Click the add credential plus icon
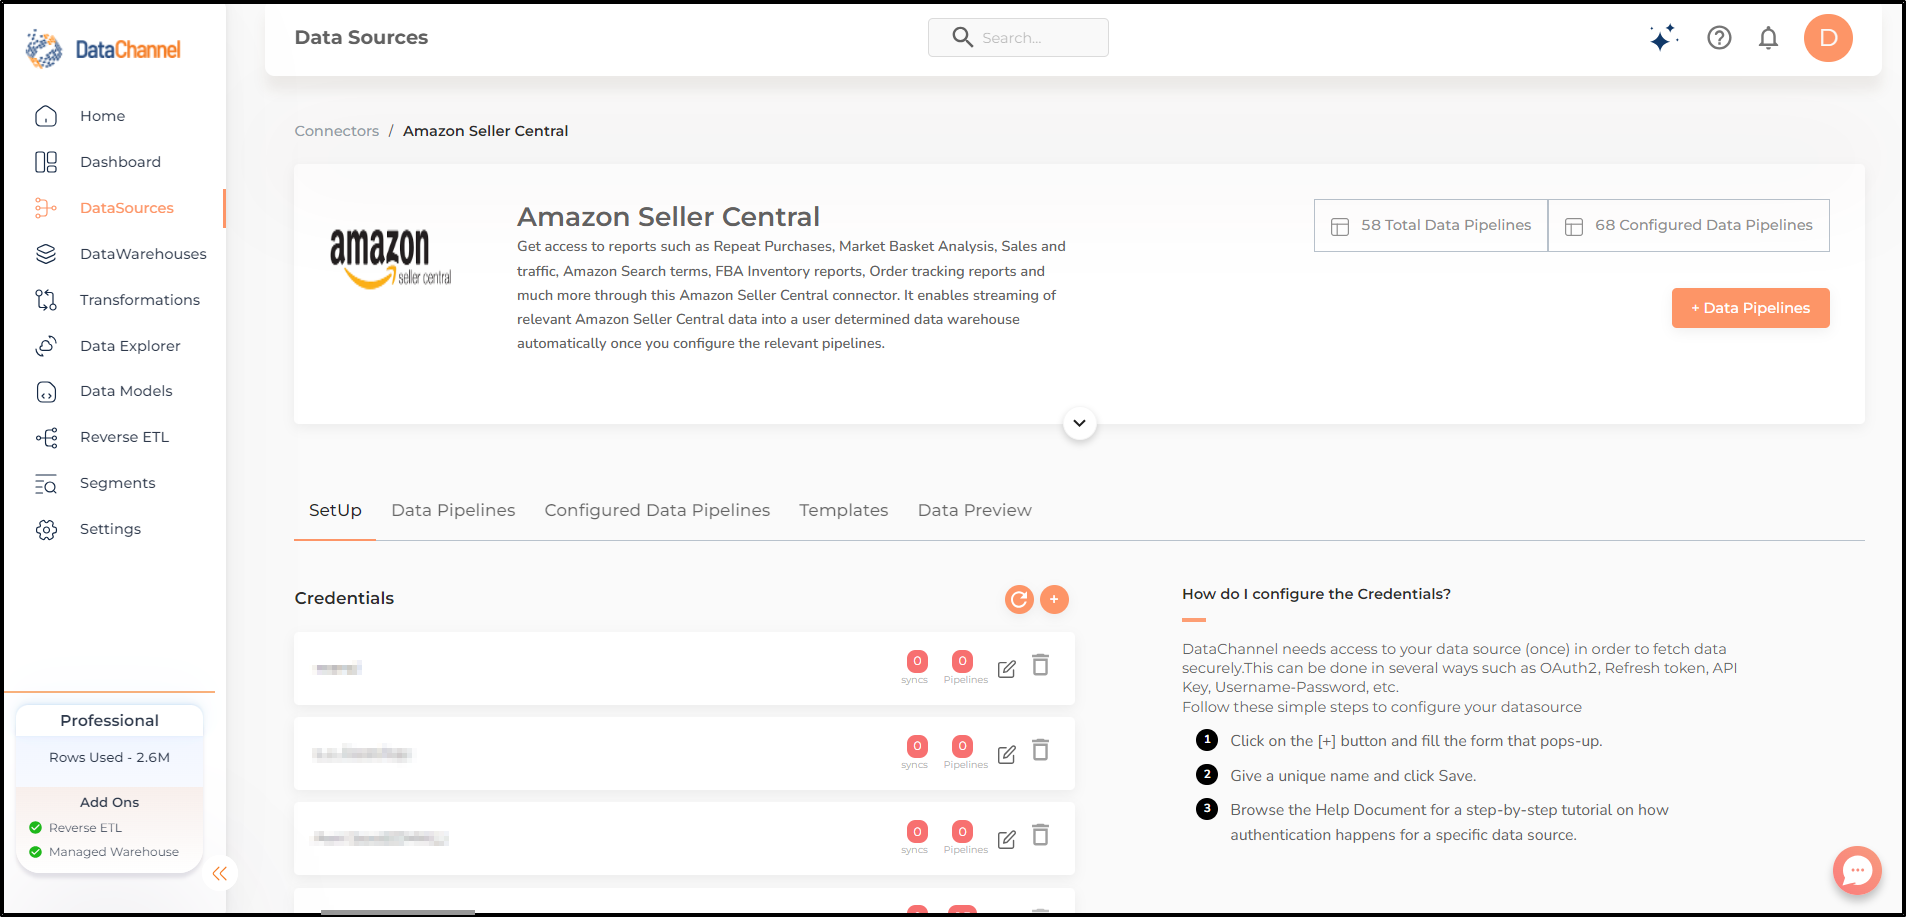 point(1054,599)
